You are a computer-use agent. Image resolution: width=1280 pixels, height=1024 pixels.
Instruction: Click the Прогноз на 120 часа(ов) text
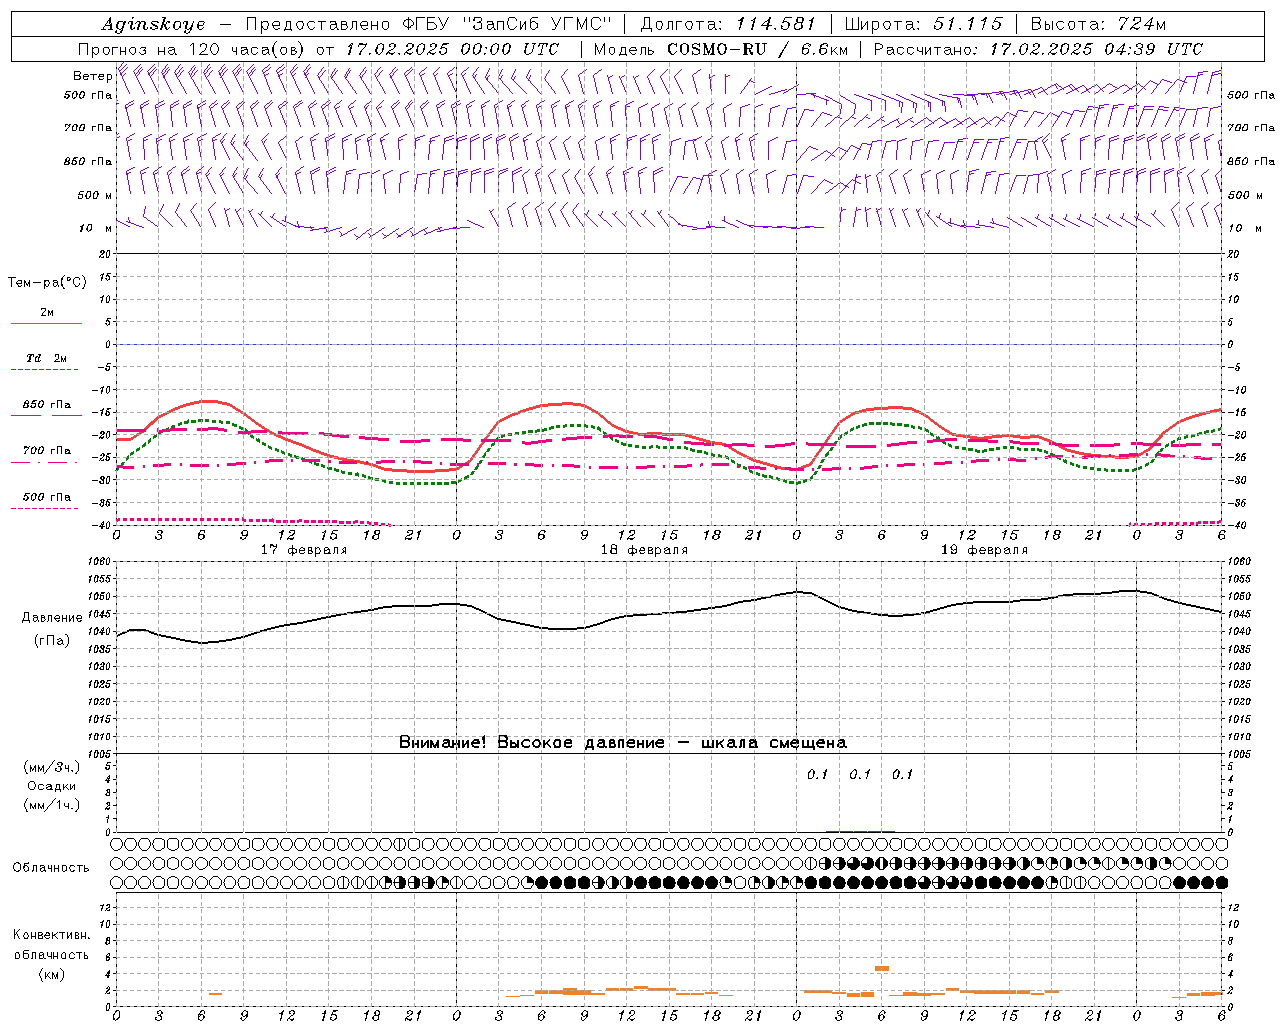pyautogui.click(x=193, y=49)
